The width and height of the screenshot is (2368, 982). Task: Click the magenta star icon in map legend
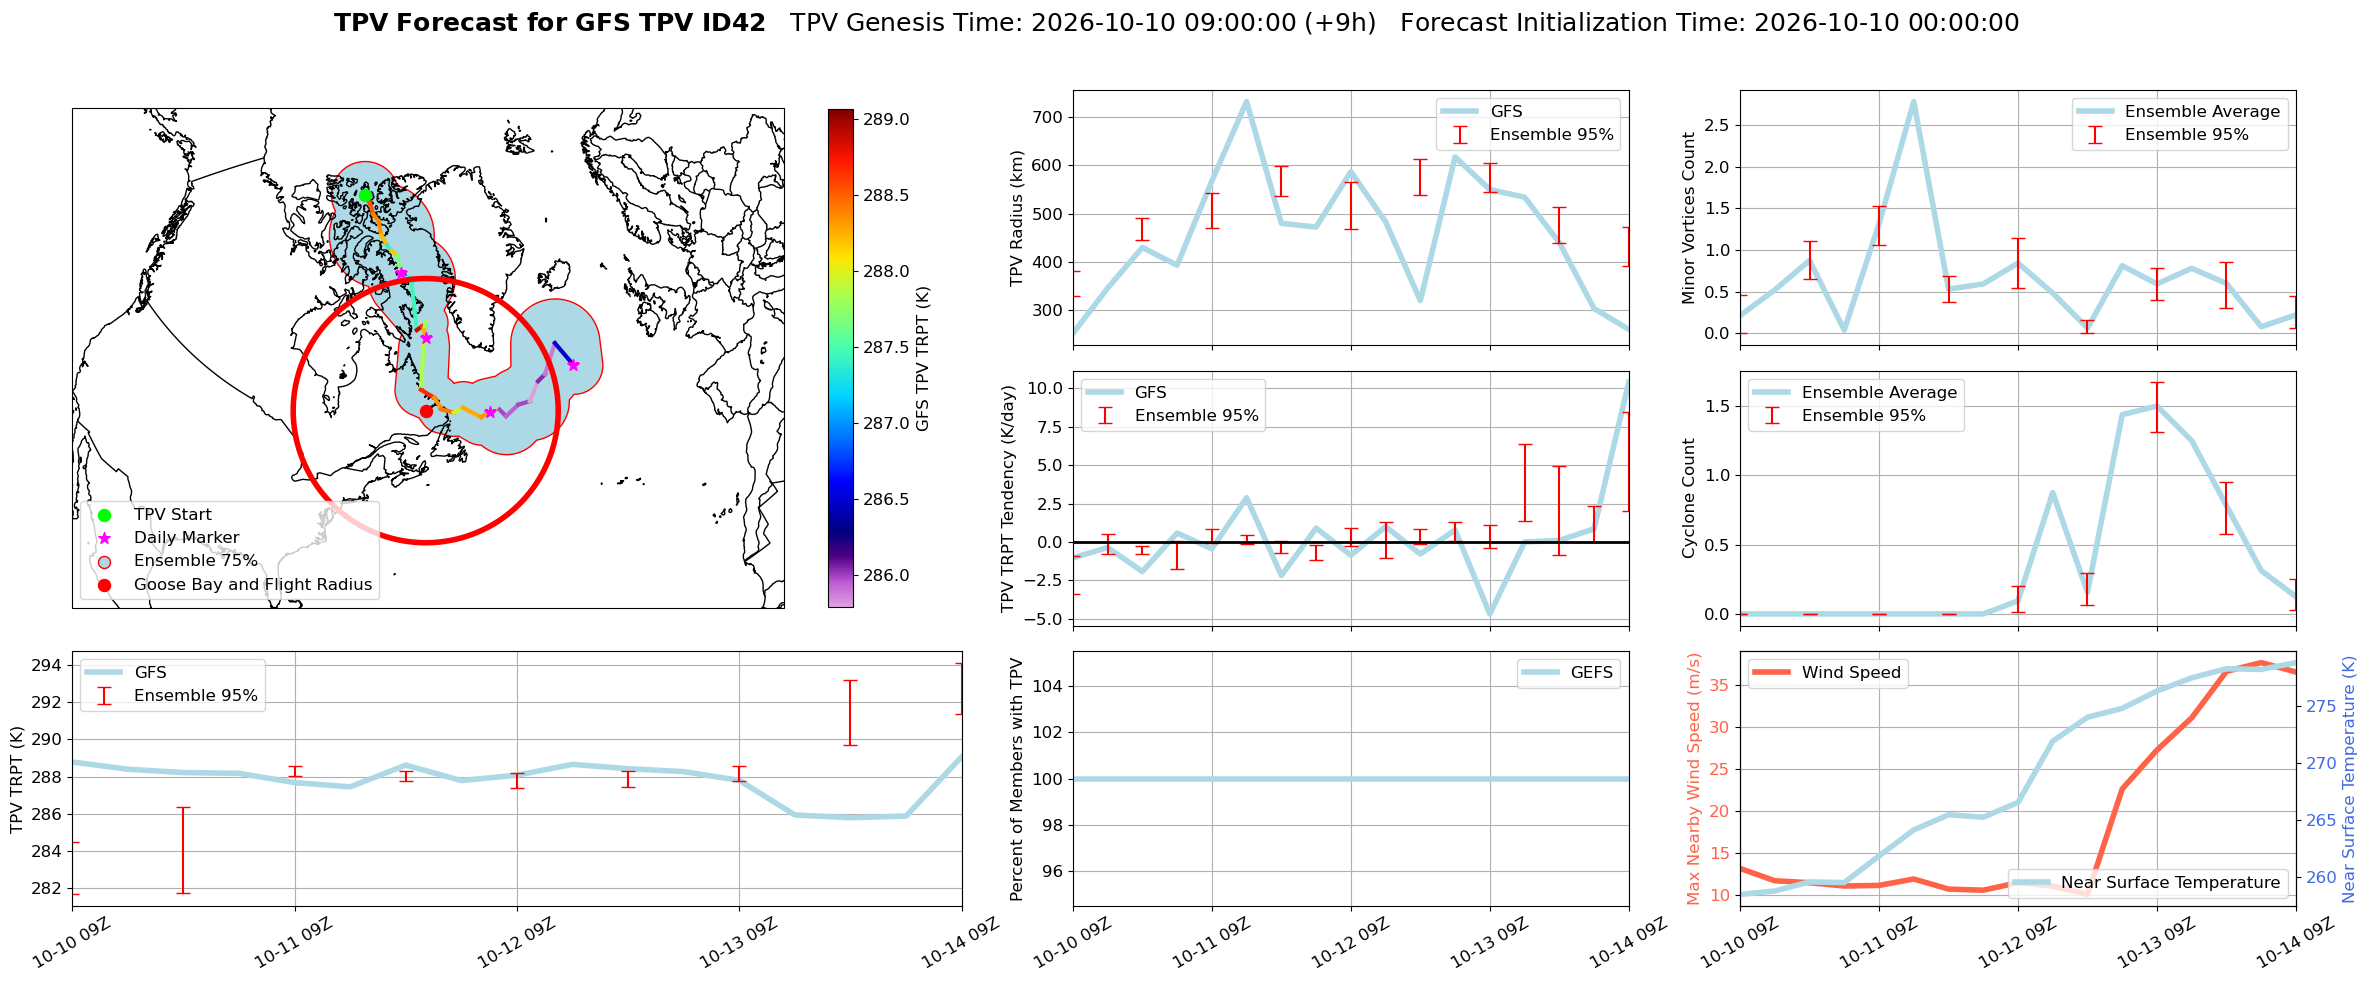[104, 538]
